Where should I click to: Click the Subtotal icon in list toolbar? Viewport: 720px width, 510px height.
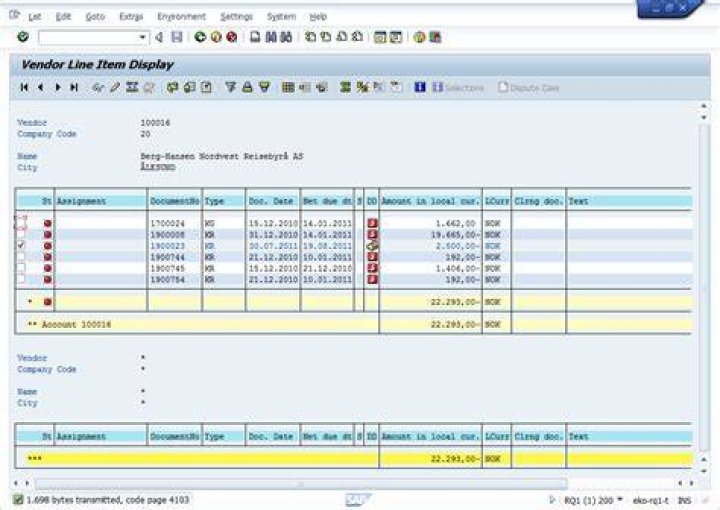point(362,87)
